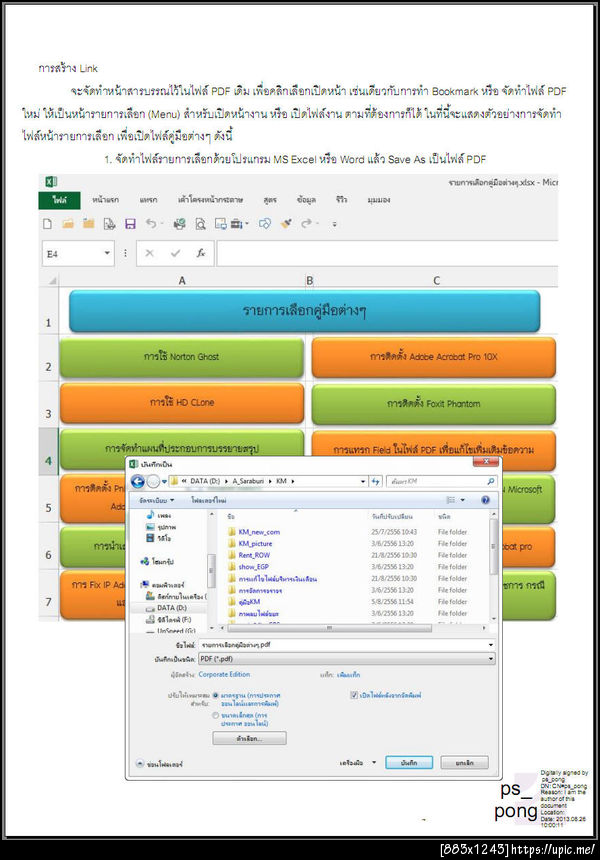The height and width of the screenshot is (860, 600).
Task: Click the Open folder icon in Excel toolbar
Action: point(68,224)
